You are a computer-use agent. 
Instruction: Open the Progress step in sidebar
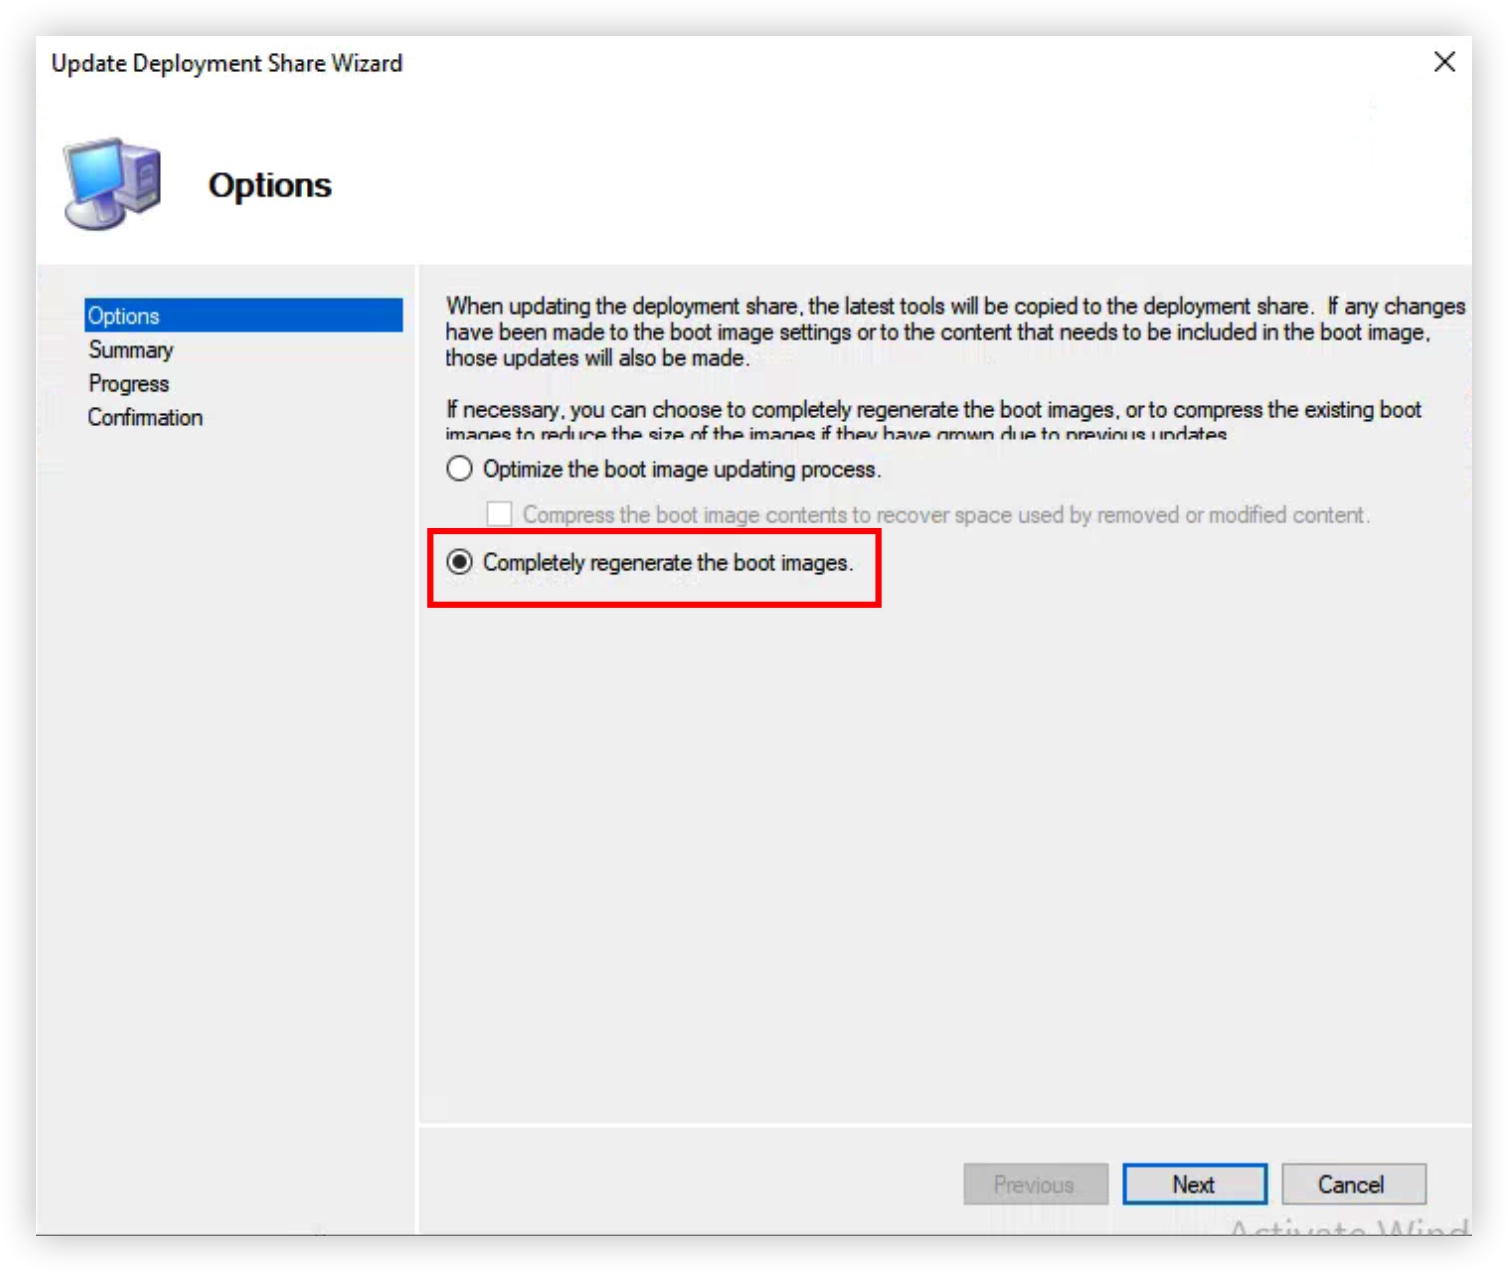[x=129, y=384]
